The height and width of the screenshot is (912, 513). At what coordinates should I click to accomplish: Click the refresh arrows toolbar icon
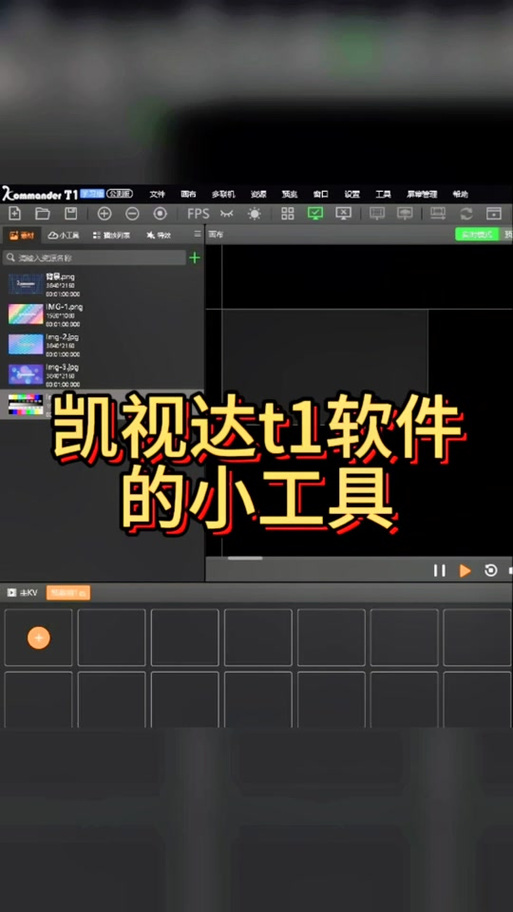coord(466,213)
